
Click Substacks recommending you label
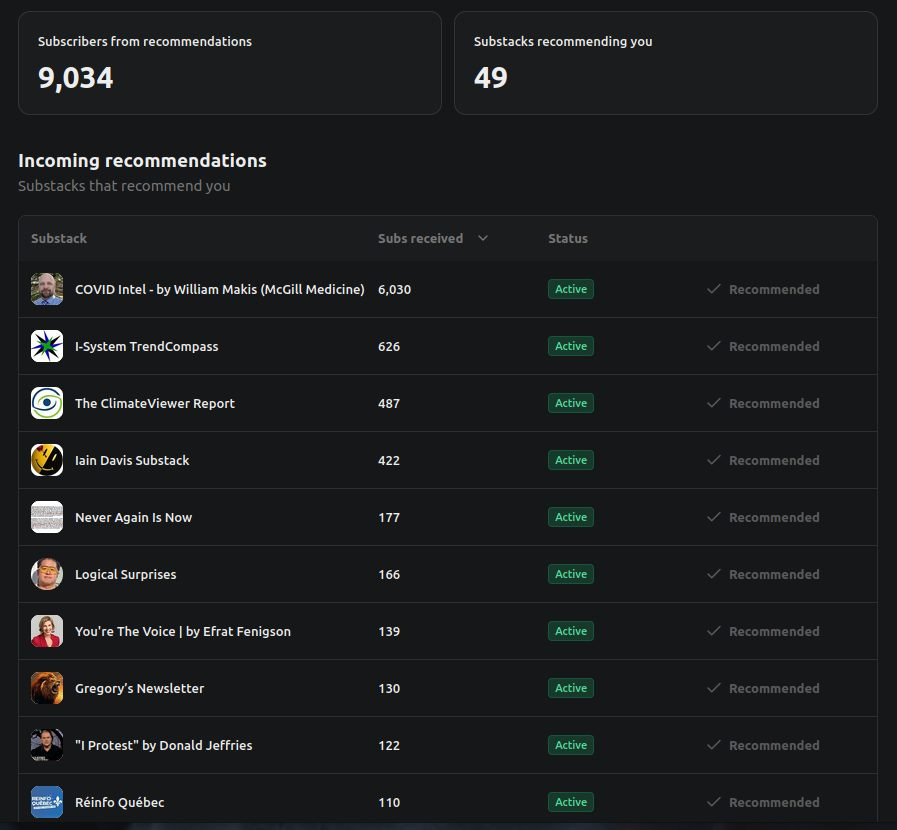click(563, 41)
